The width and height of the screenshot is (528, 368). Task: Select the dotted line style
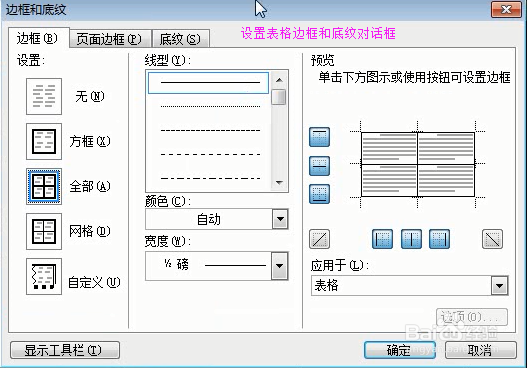point(210,106)
